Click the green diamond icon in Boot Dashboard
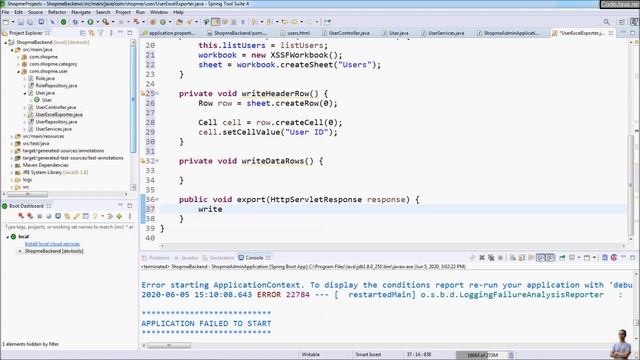 [x=119, y=216]
